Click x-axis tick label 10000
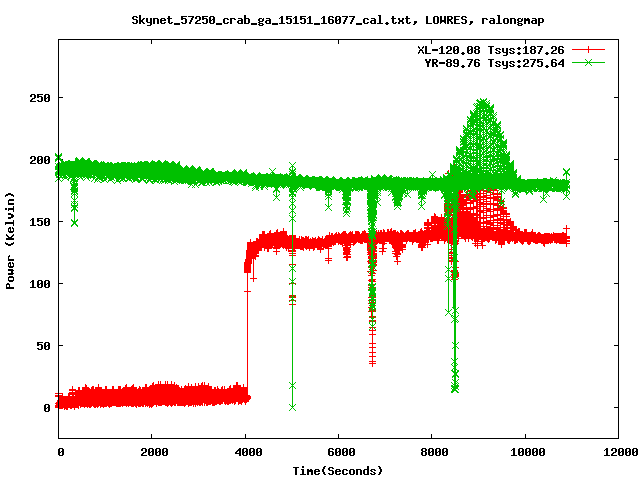Screen dimensions: 640x480 tap(528, 452)
